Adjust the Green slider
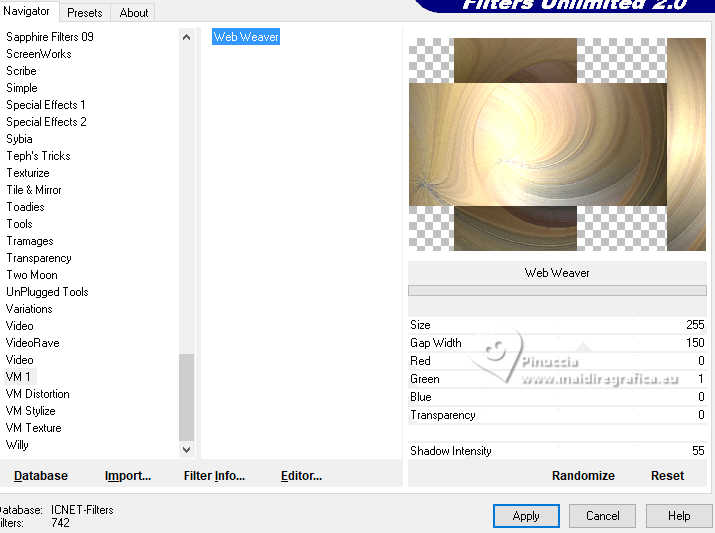715x533 pixels. 557,379
